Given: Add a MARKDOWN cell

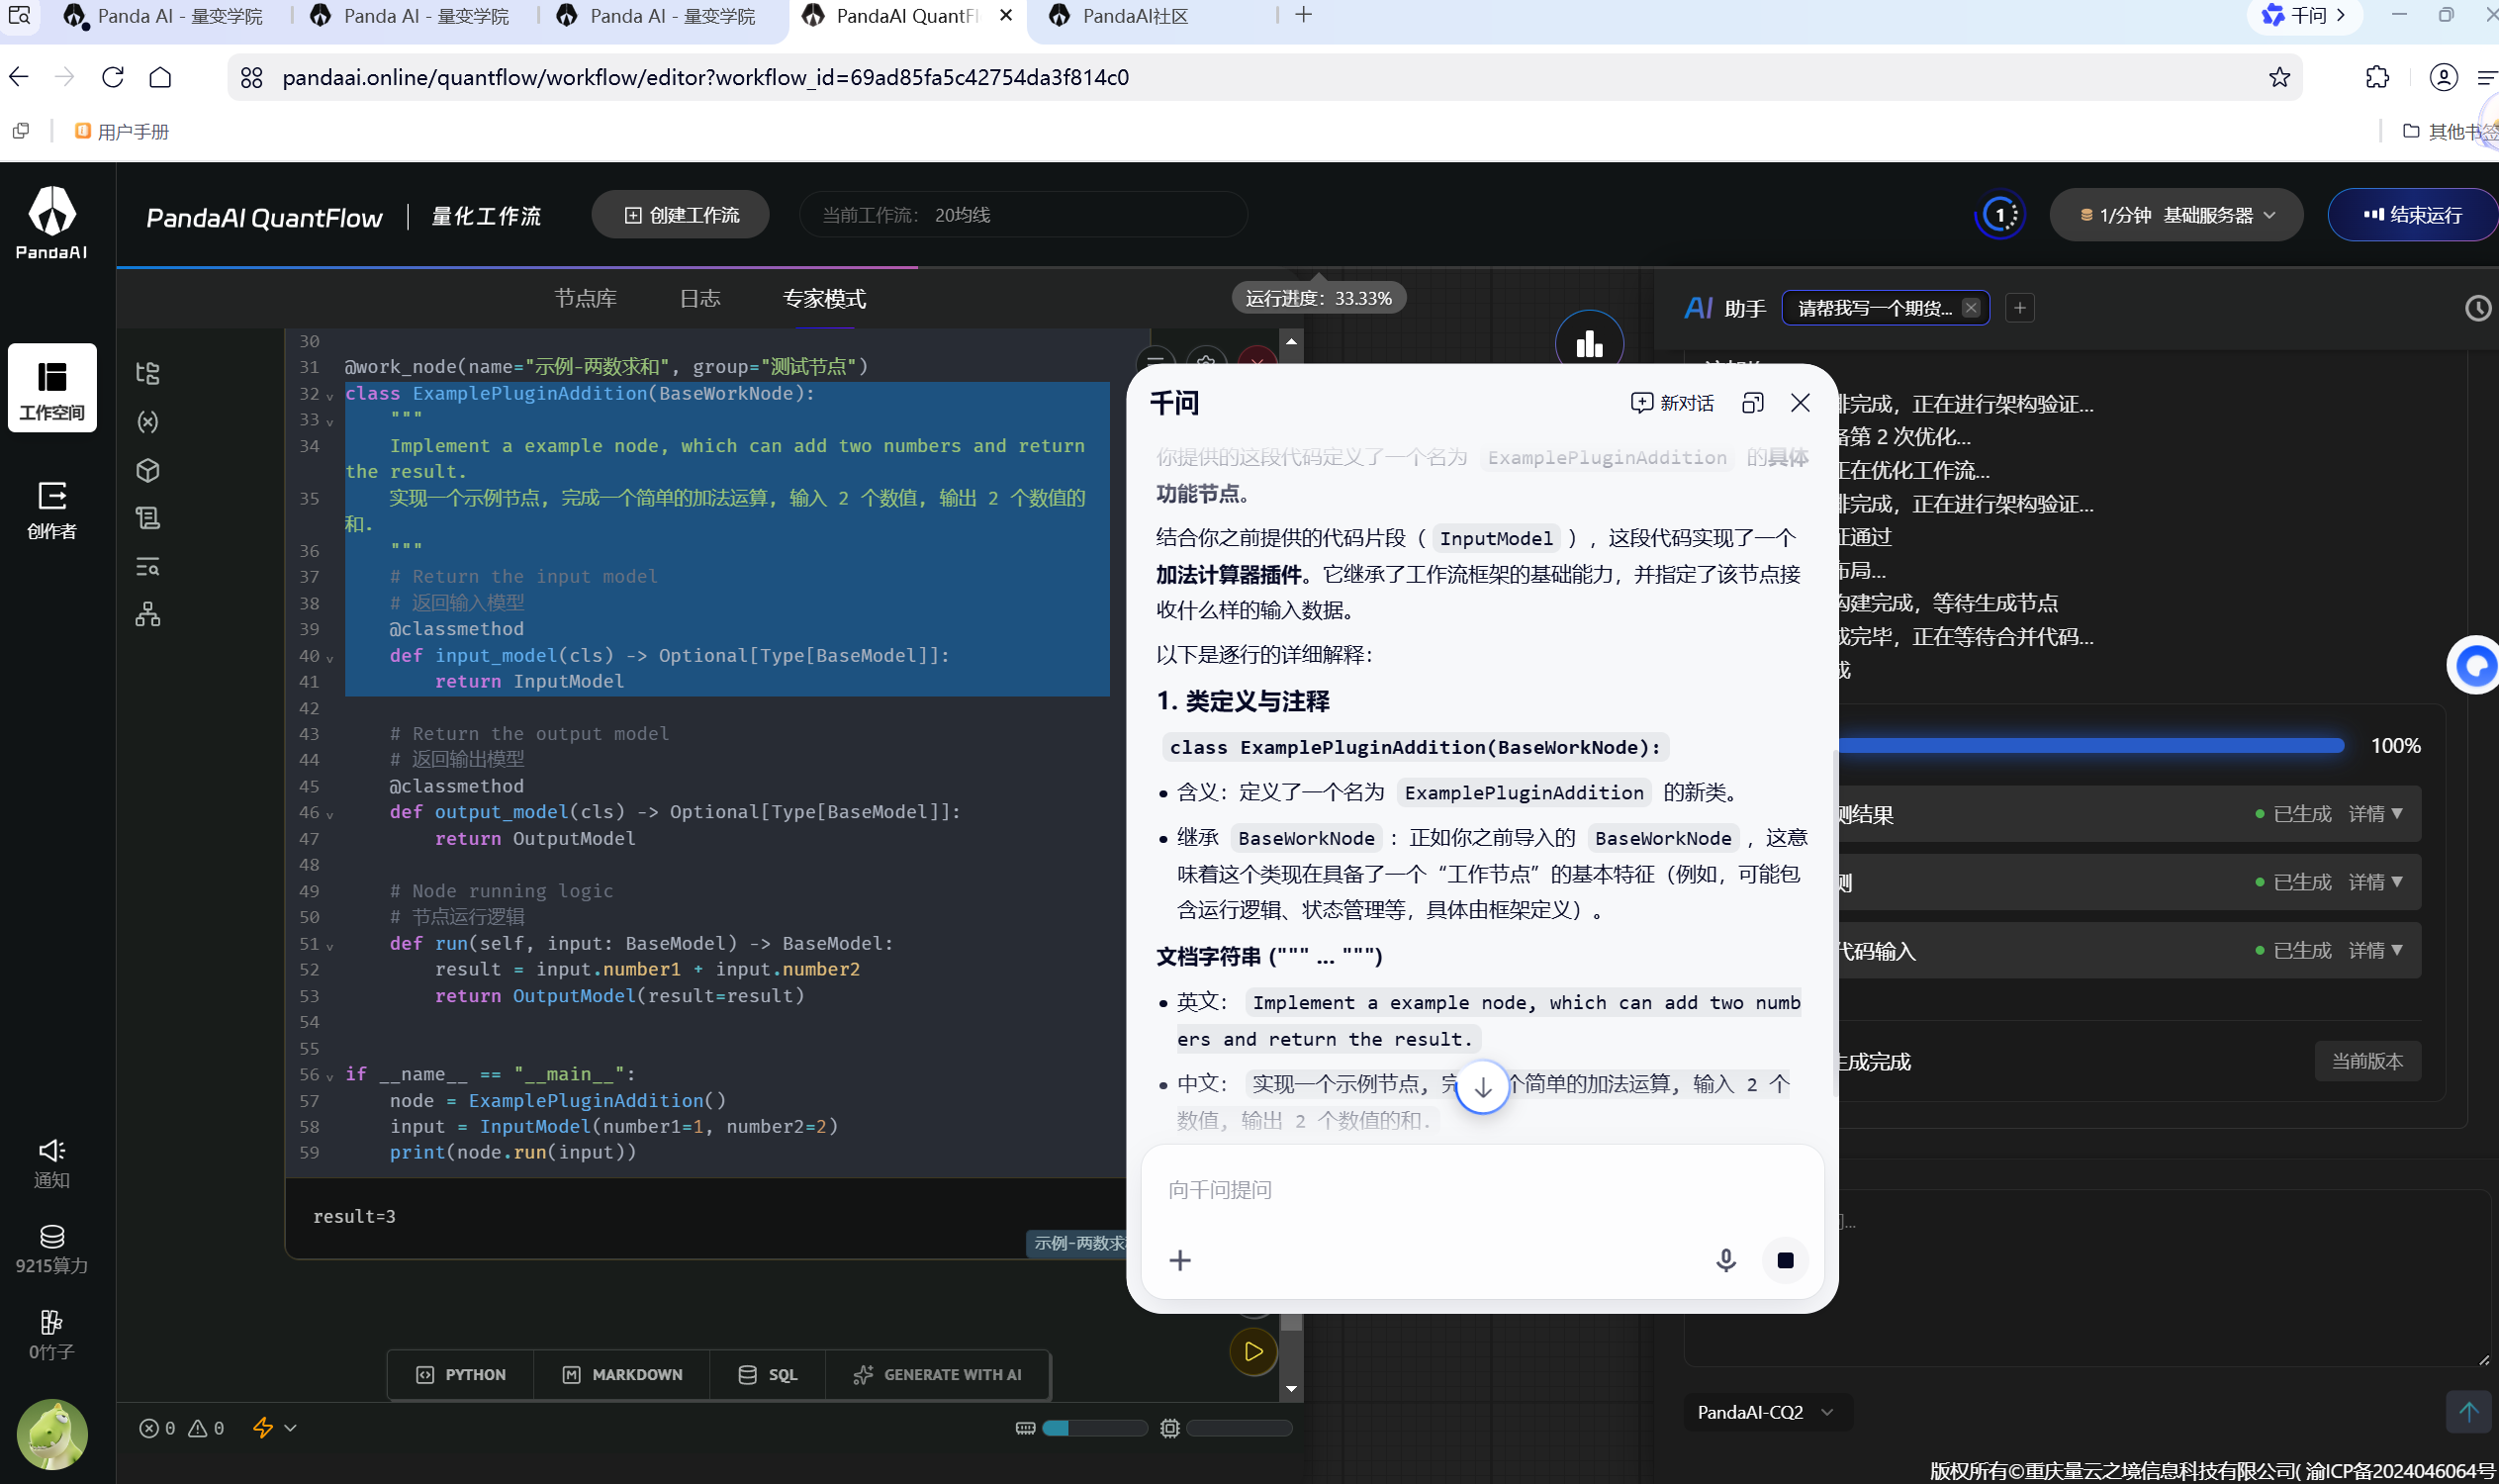Looking at the screenshot, I should click(x=622, y=1375).
